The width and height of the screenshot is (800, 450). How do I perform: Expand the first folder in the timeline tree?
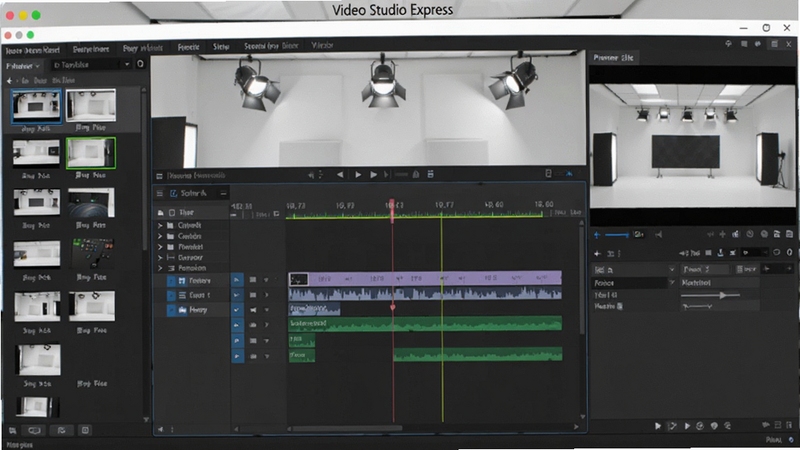[x=160, y=225]
